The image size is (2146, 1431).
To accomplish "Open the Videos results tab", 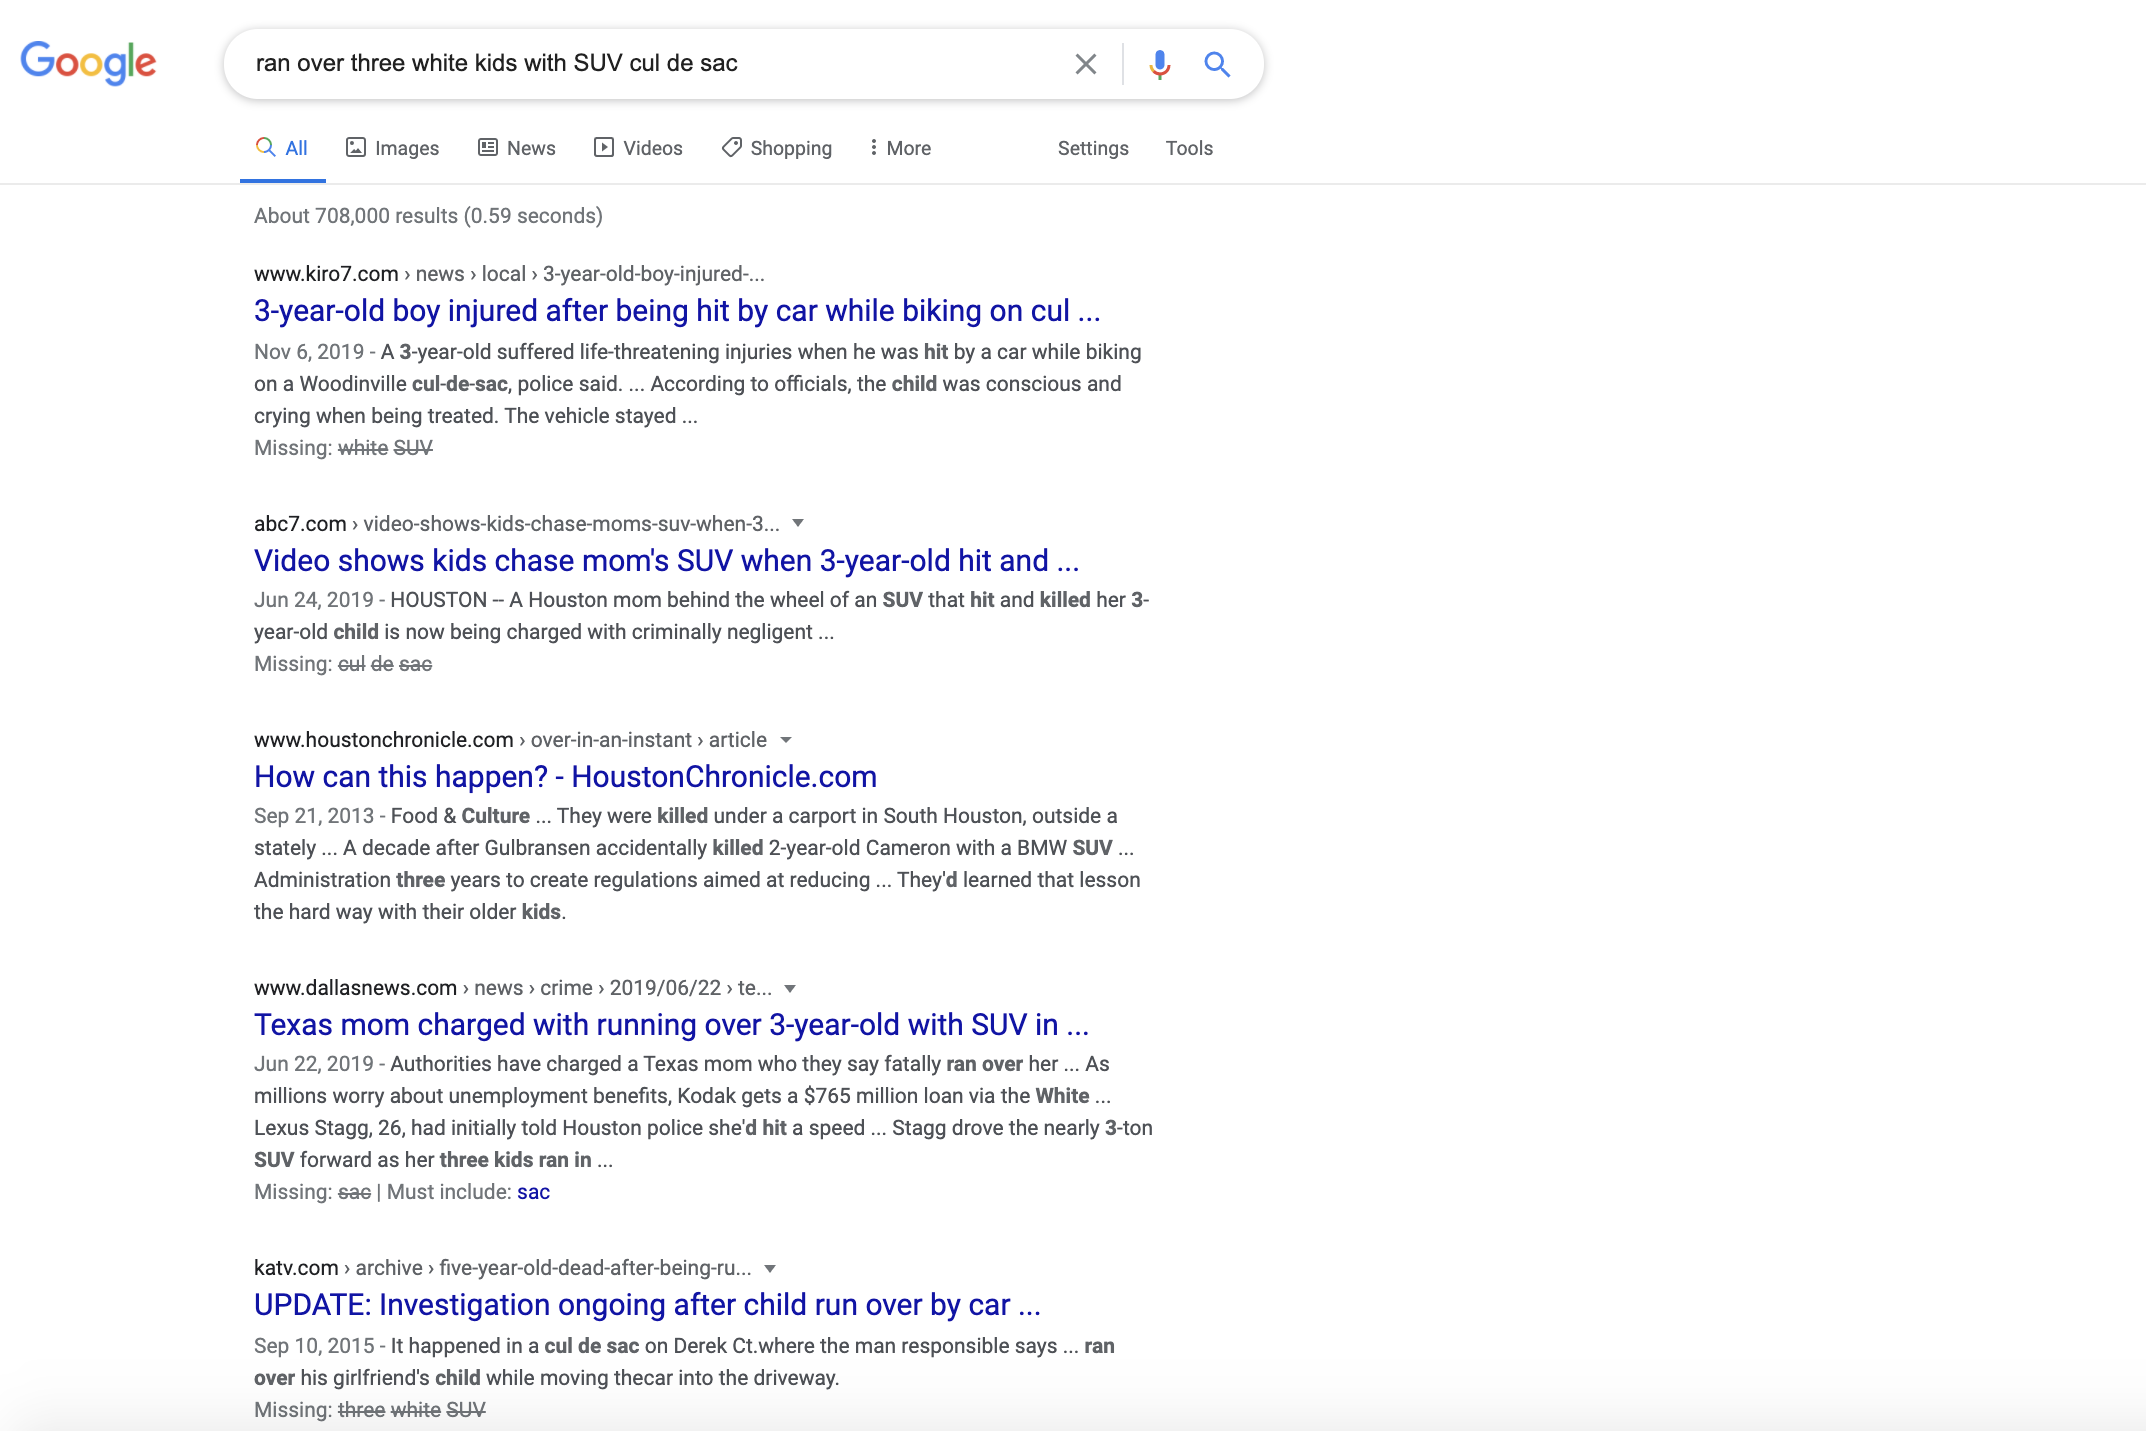I will pyautogui.click(x=638, y=148).
